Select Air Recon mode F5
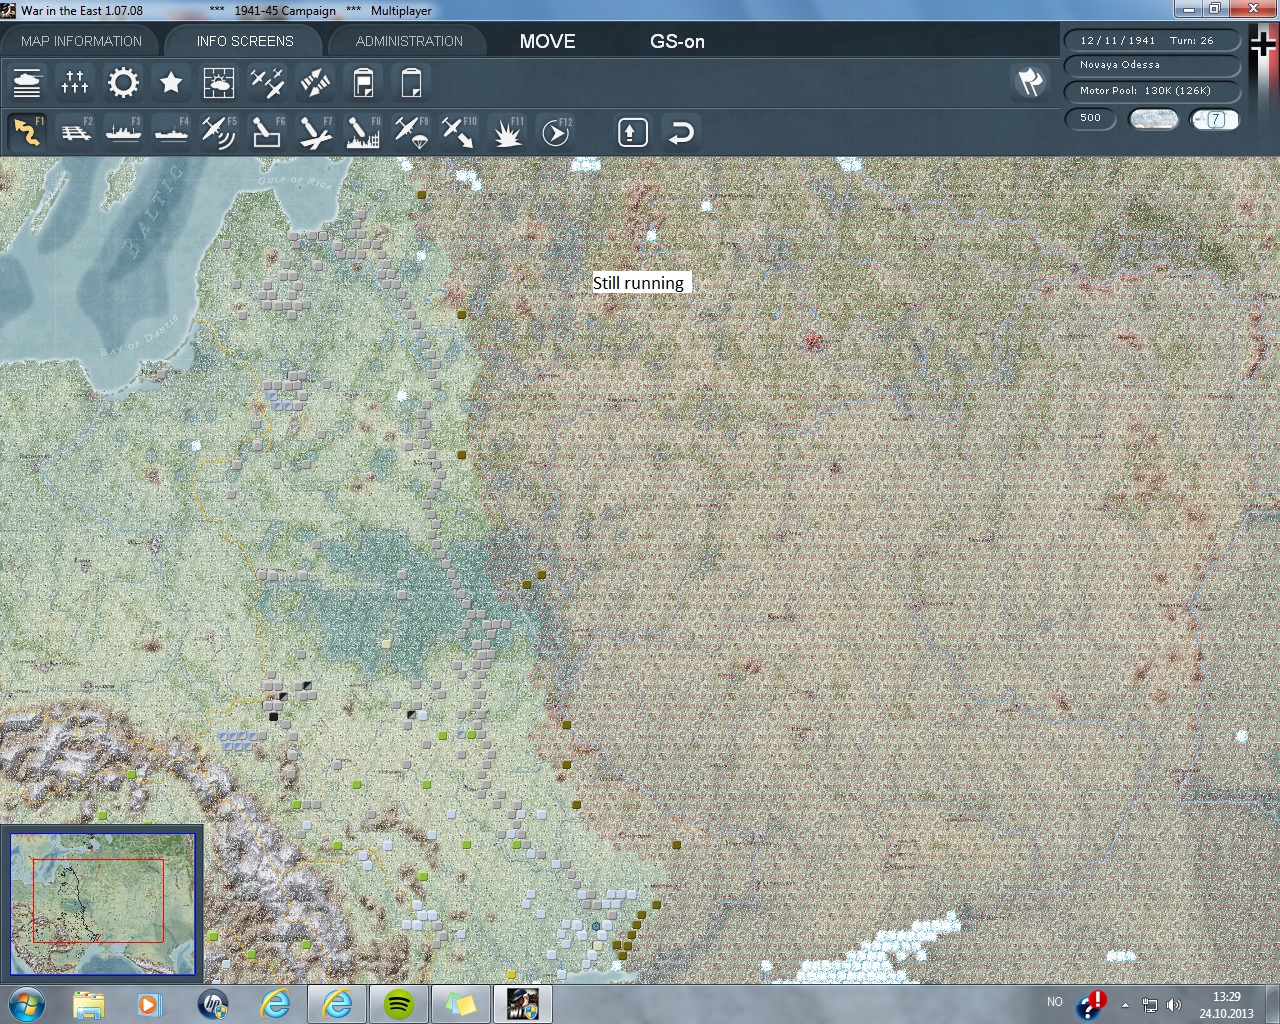1280x1024 pixels. (x=219, y=132)
